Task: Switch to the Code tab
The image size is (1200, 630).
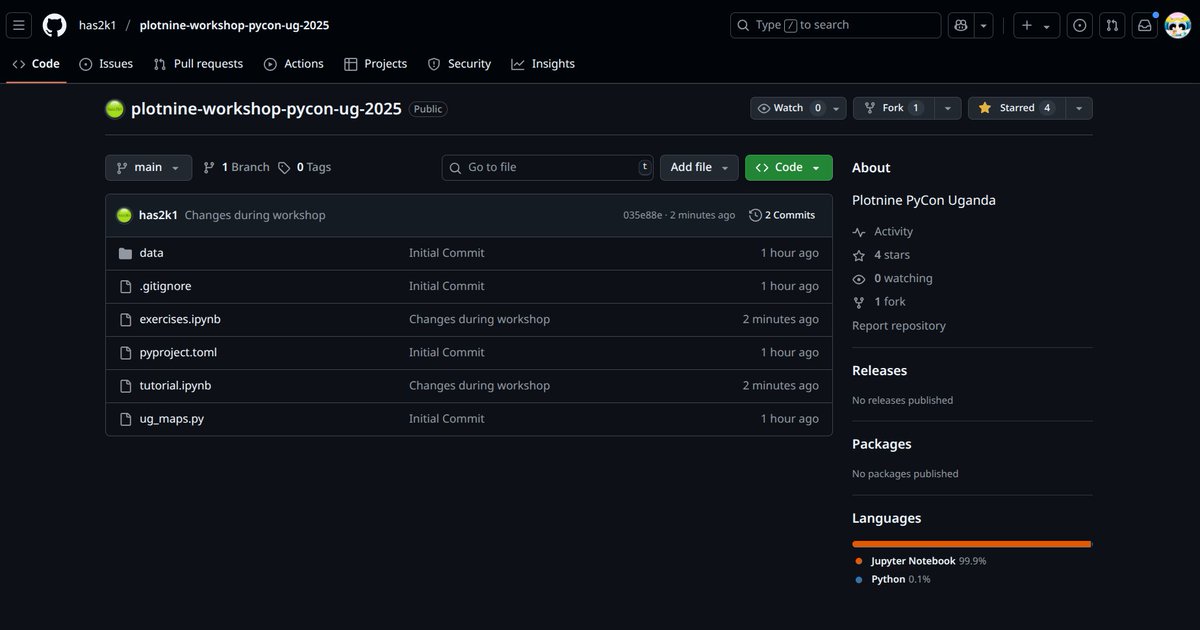Action: tap(36, 64)
